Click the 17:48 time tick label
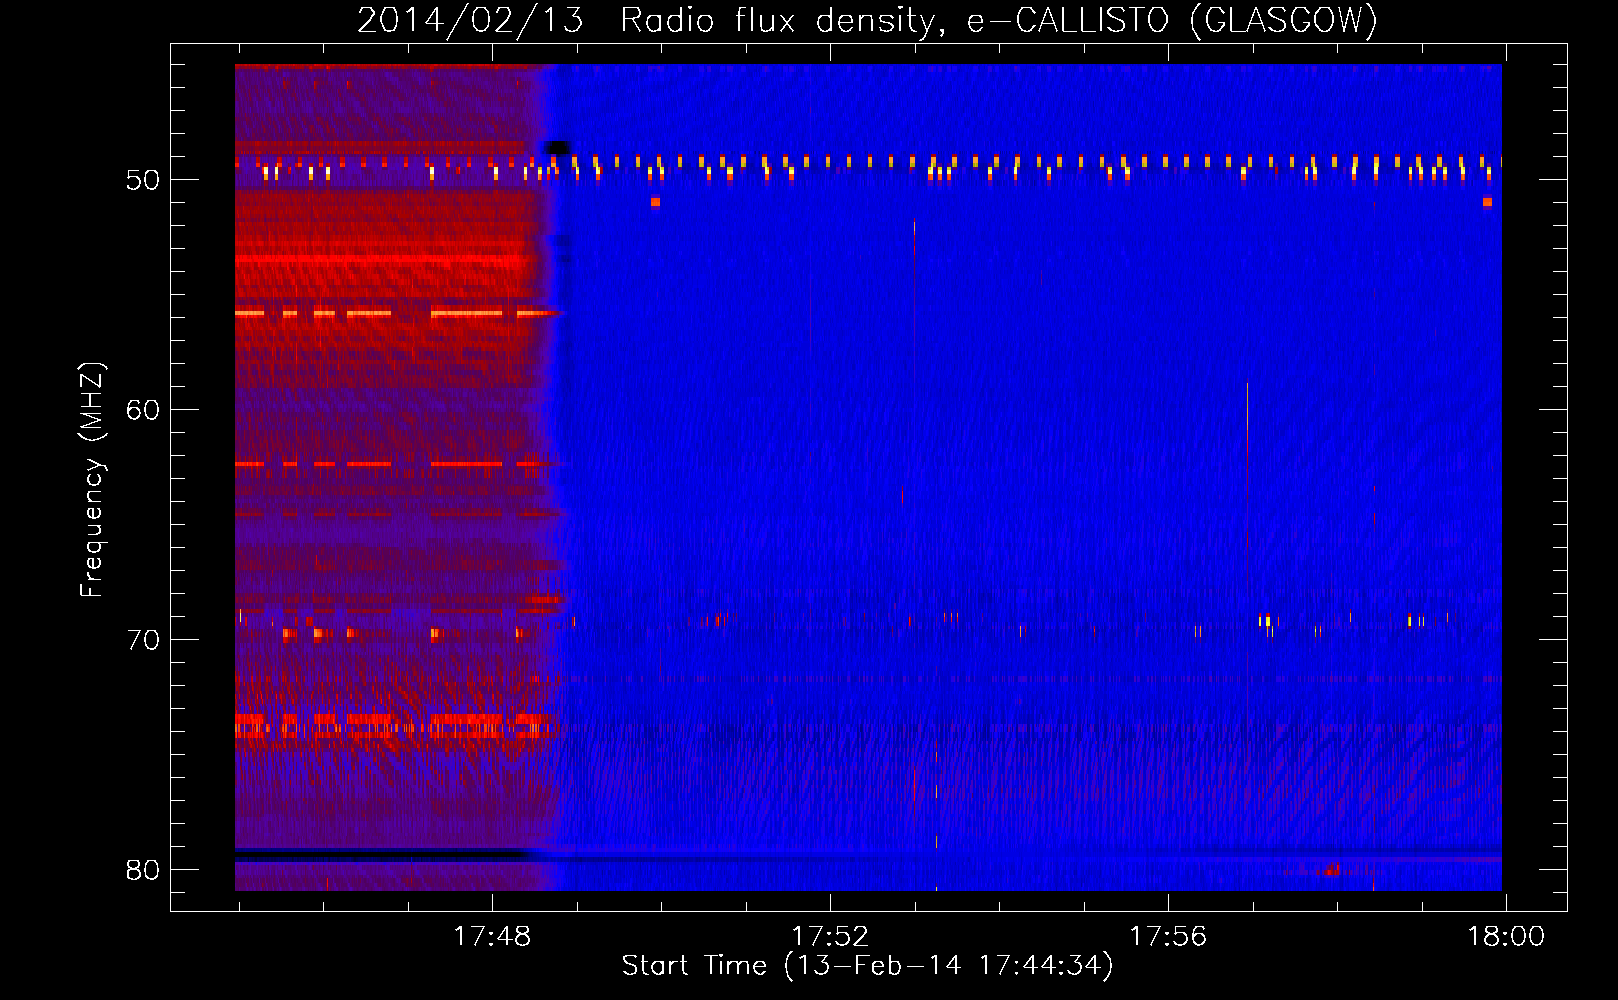 (492, 937)
